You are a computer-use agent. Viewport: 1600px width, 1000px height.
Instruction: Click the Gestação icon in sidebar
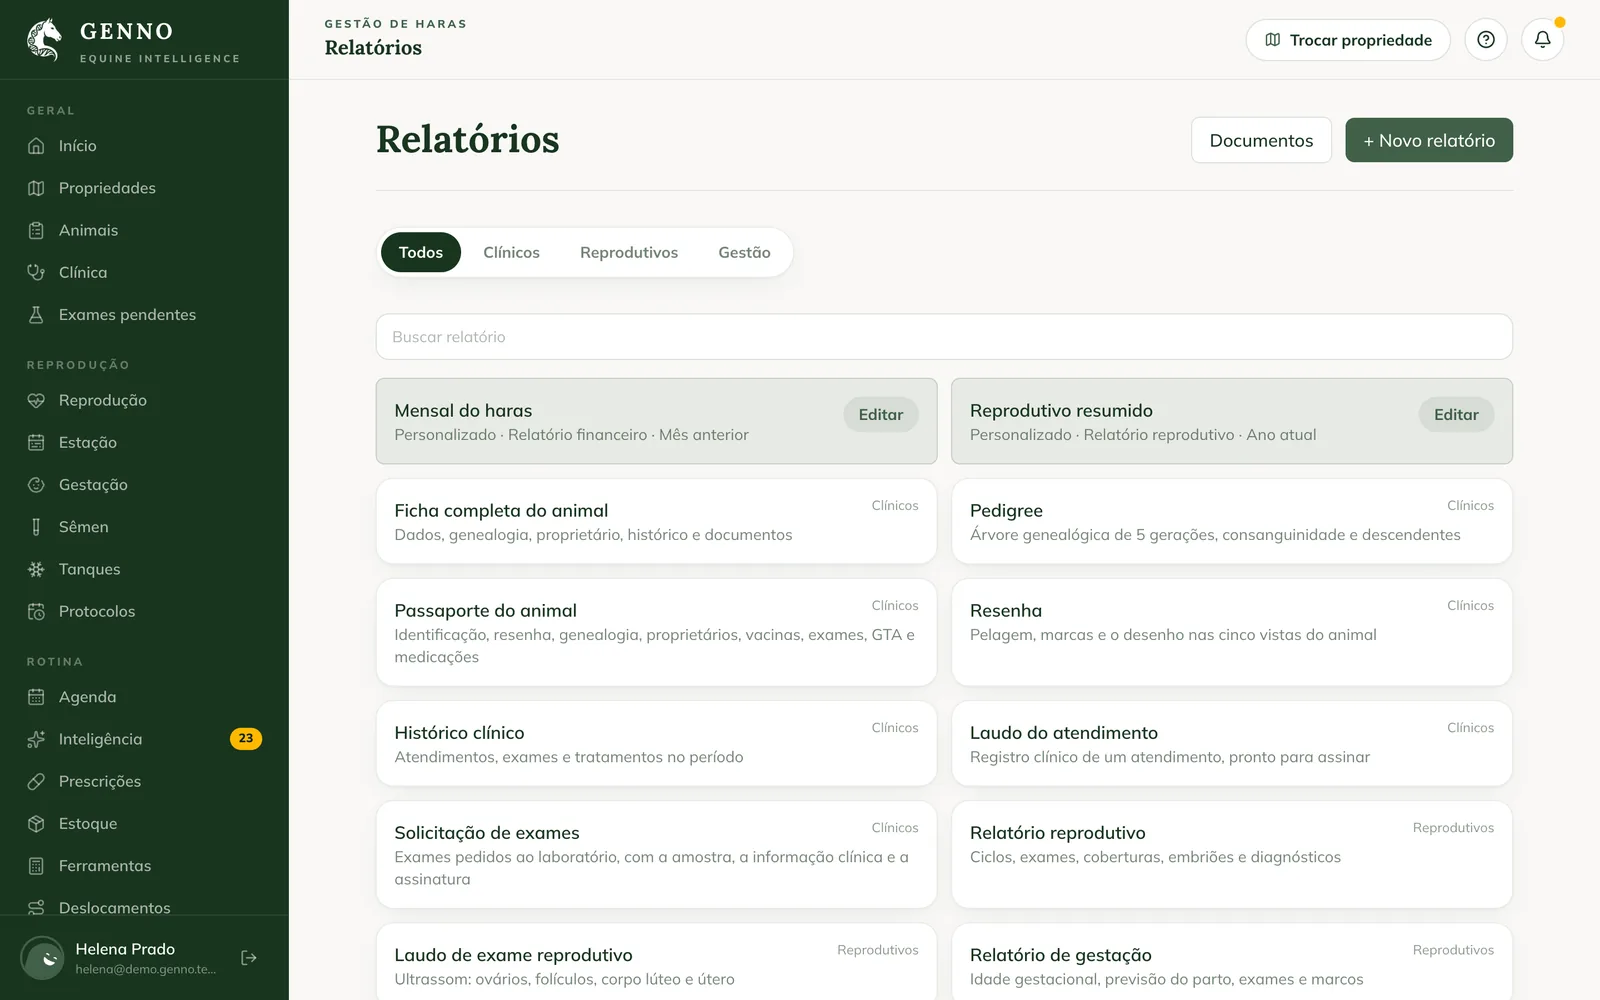[x=36, y=484]
